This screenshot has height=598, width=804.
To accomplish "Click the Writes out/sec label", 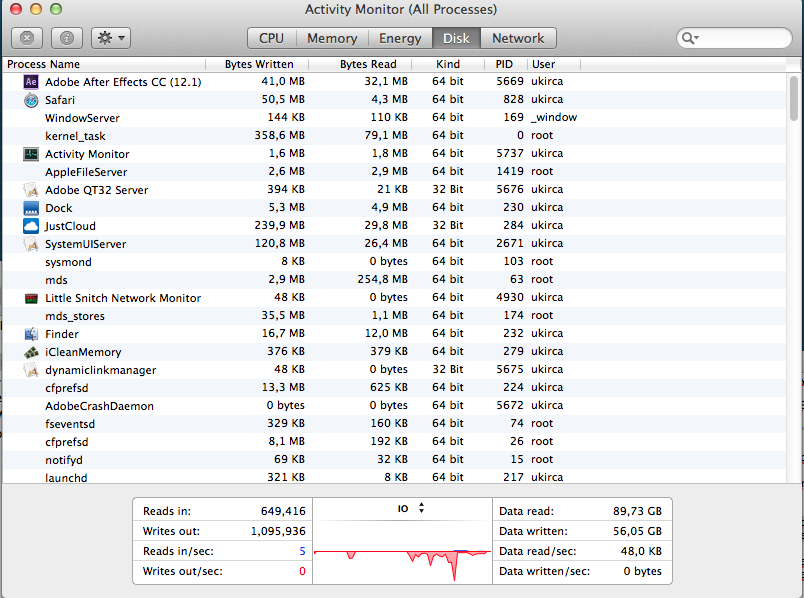I will (183, 571).
